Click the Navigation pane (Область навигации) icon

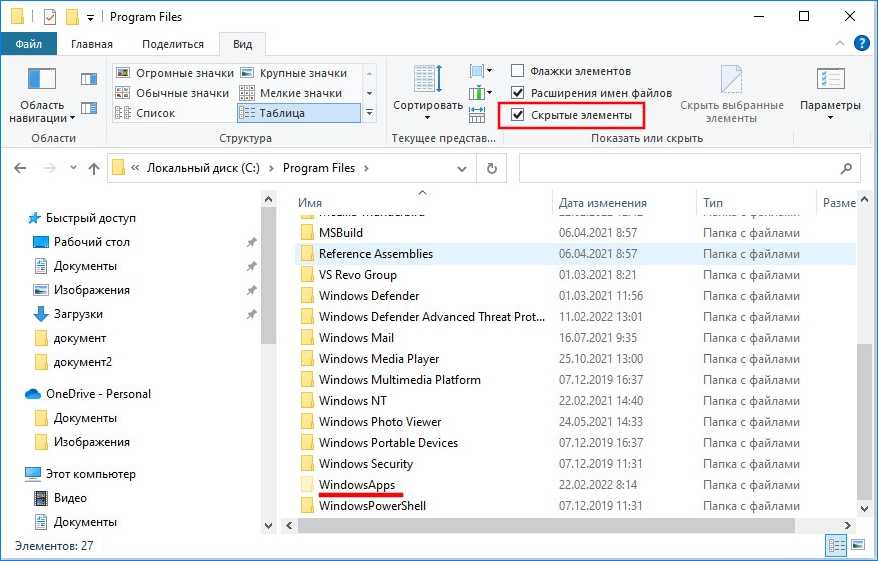[42, 80]
